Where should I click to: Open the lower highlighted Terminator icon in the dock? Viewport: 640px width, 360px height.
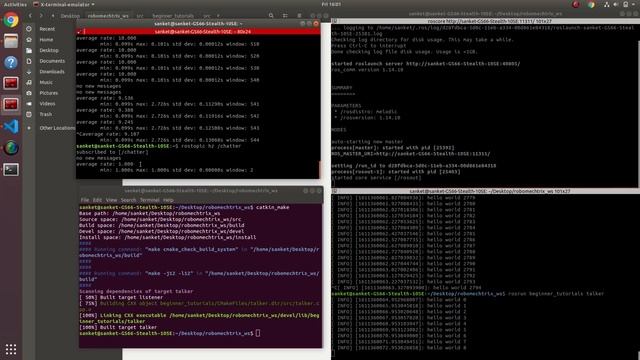pos(11,104)
